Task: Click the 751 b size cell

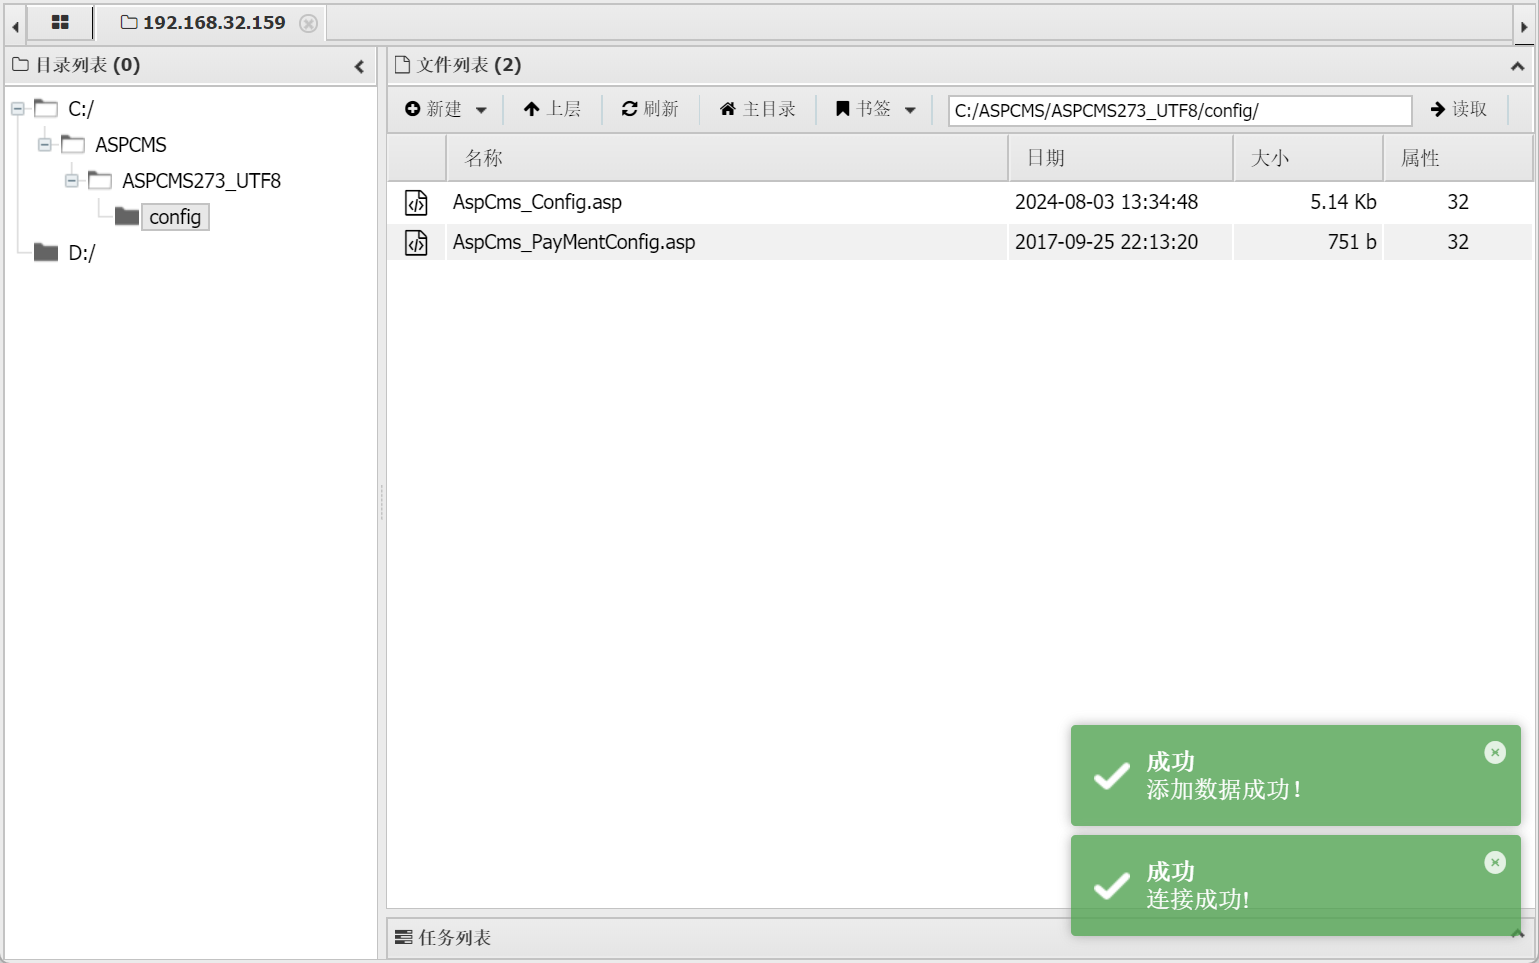Action: pos(1352,242)
